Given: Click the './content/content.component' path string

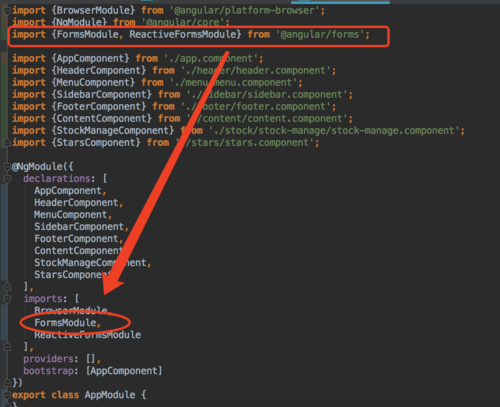Looking at the screenshot, I should click(x=267, y=118).
